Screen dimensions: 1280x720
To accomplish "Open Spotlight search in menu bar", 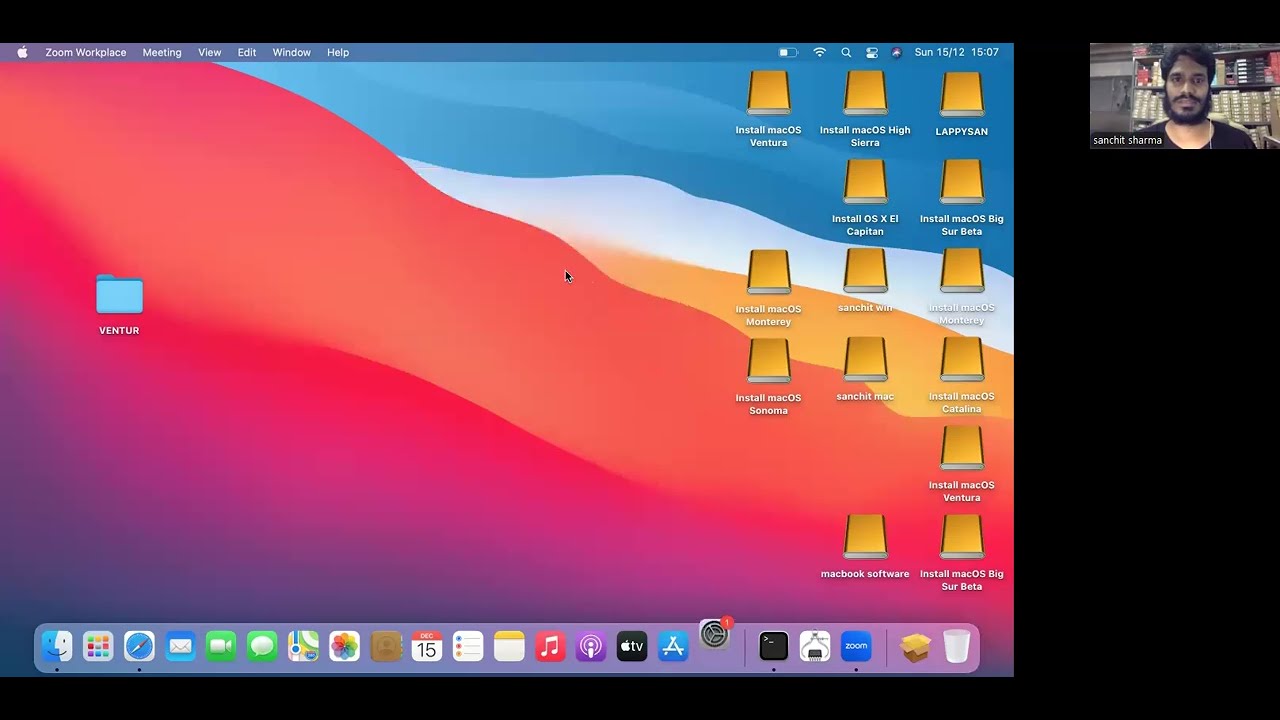I will 846,52.
